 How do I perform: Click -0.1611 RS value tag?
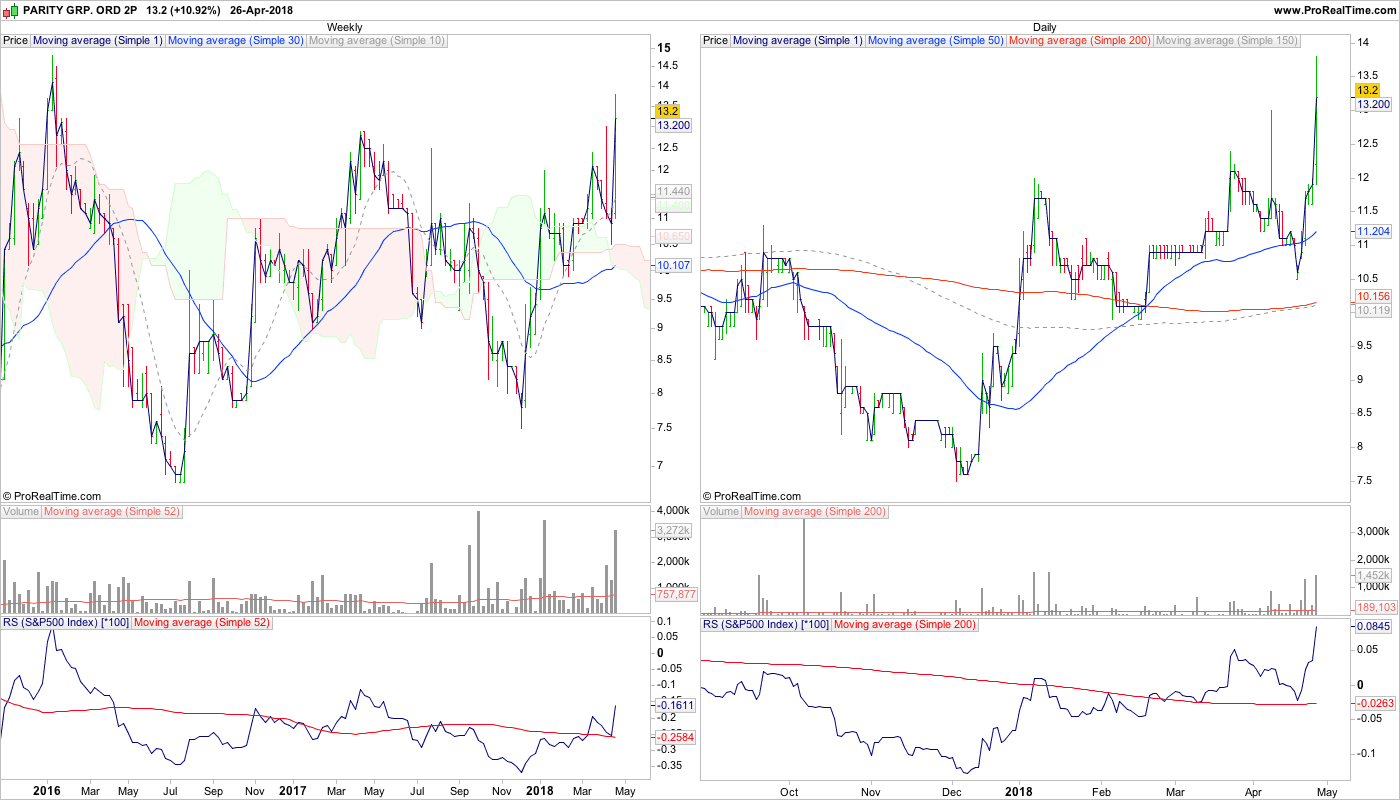coord(675,705)
